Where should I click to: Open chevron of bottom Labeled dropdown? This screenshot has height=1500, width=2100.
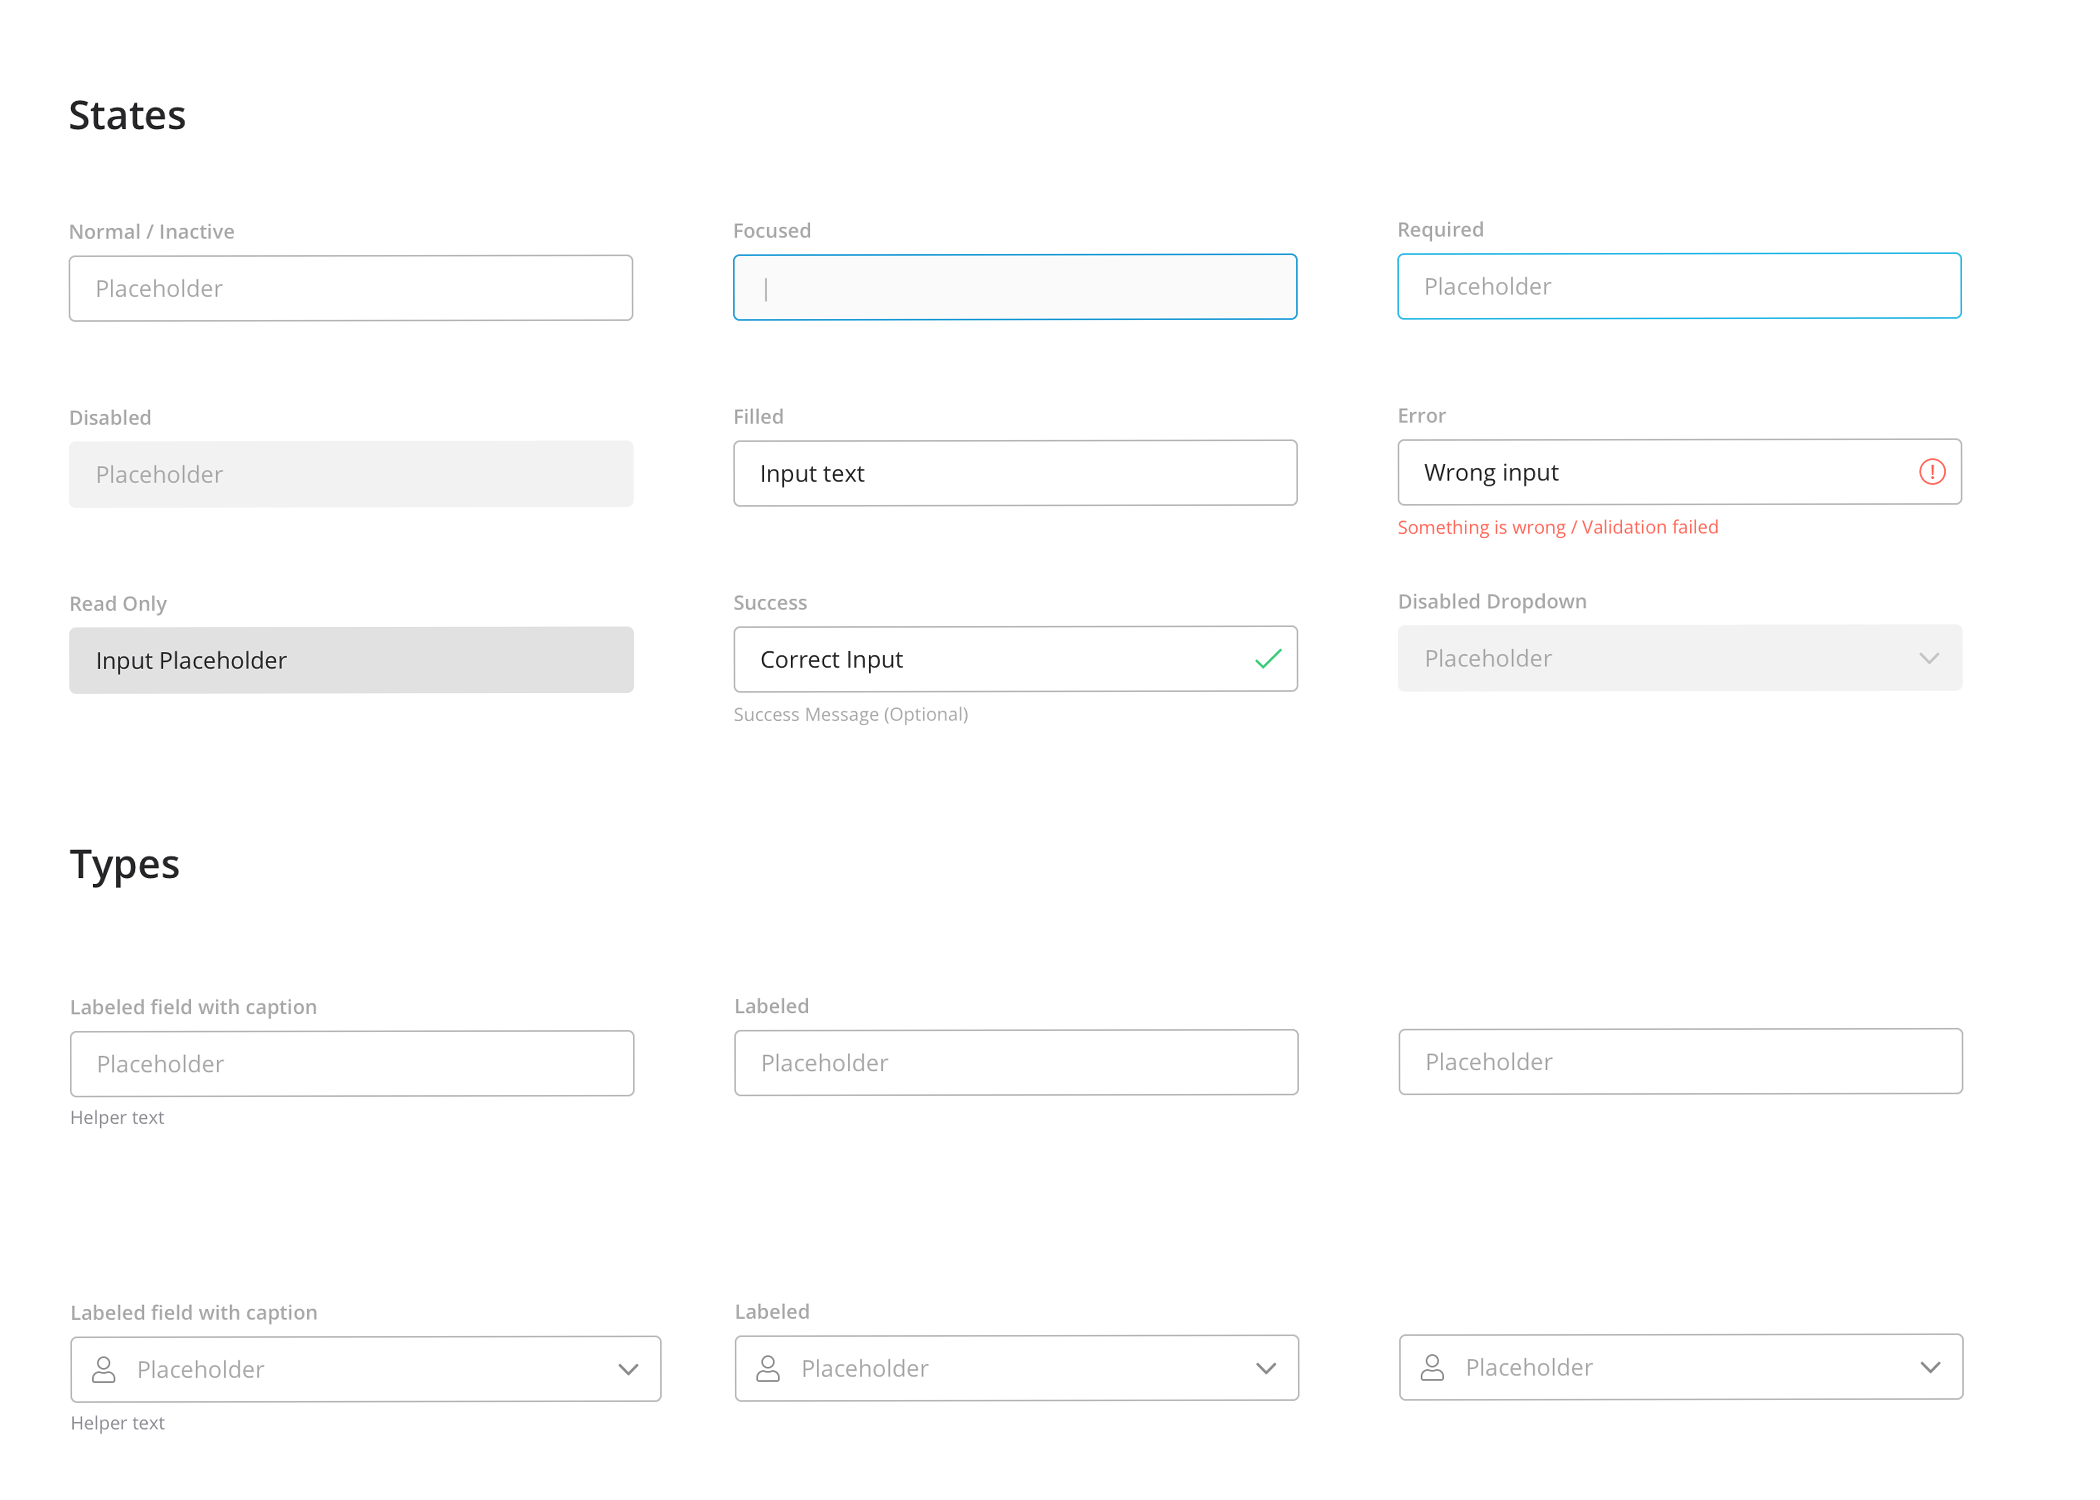1266,1368
